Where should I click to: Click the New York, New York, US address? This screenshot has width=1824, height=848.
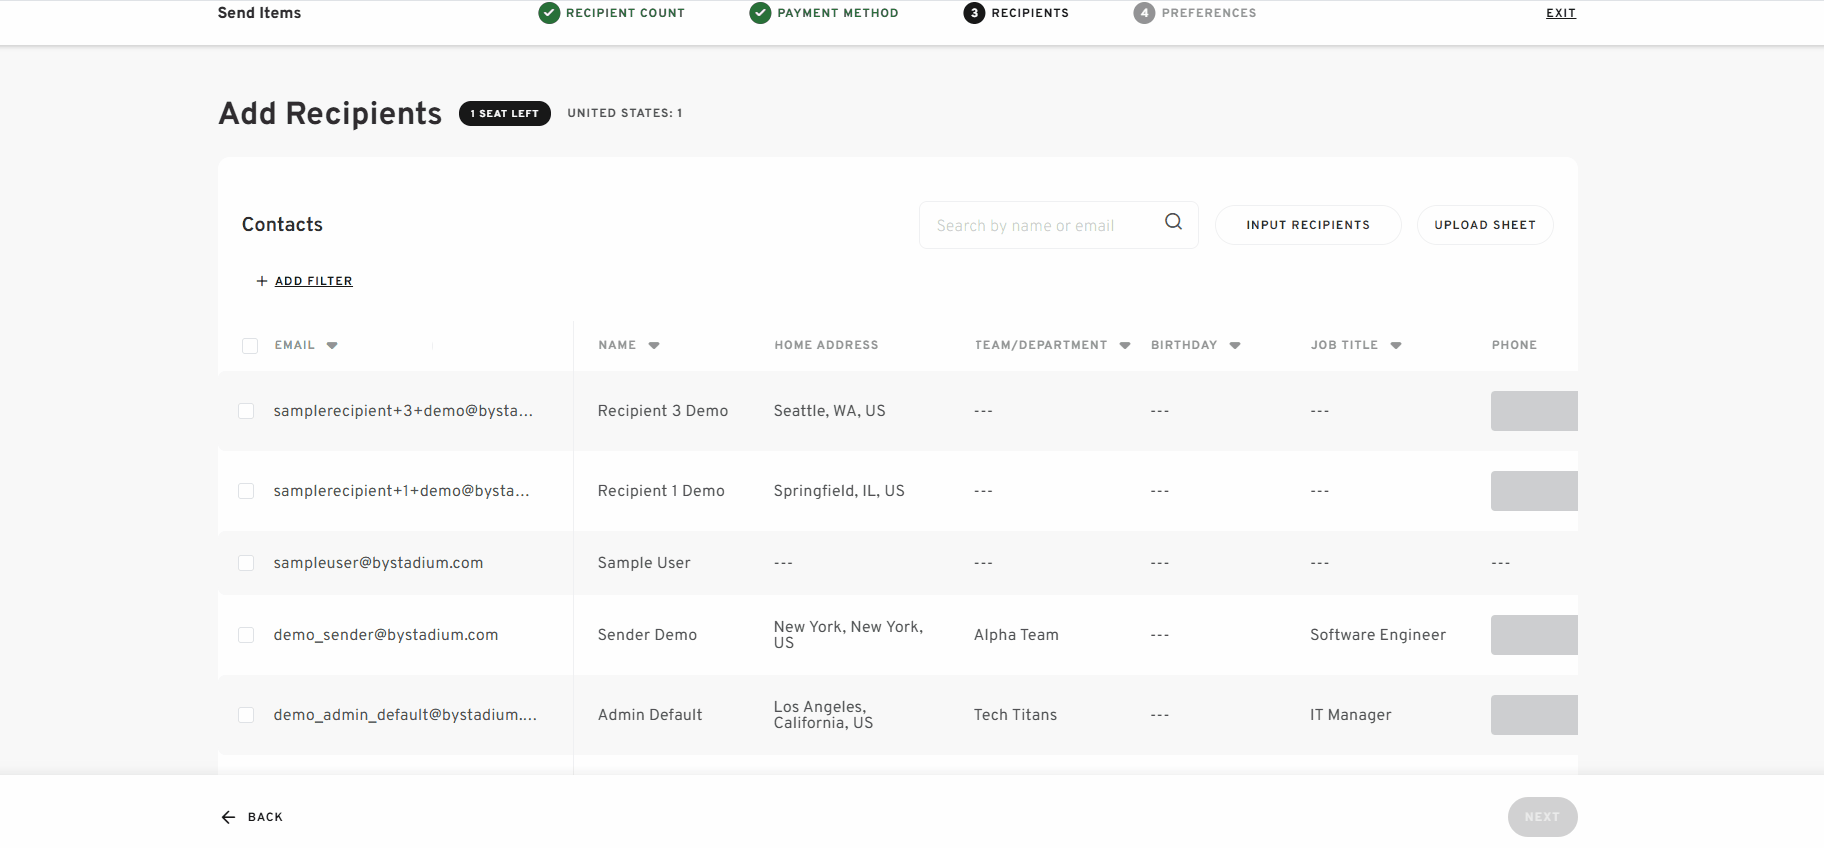[x=848, y=635]
